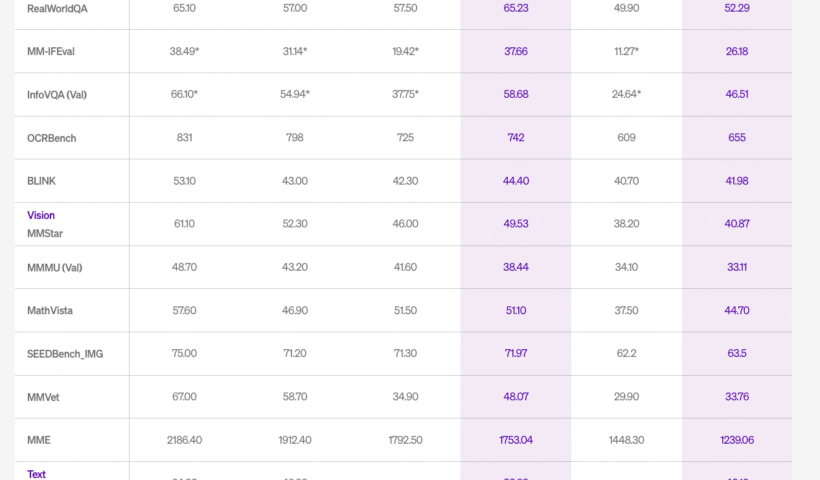Select the MMVet benchmark label
Screen dimensions: 820x480
(x=43, y=397)
